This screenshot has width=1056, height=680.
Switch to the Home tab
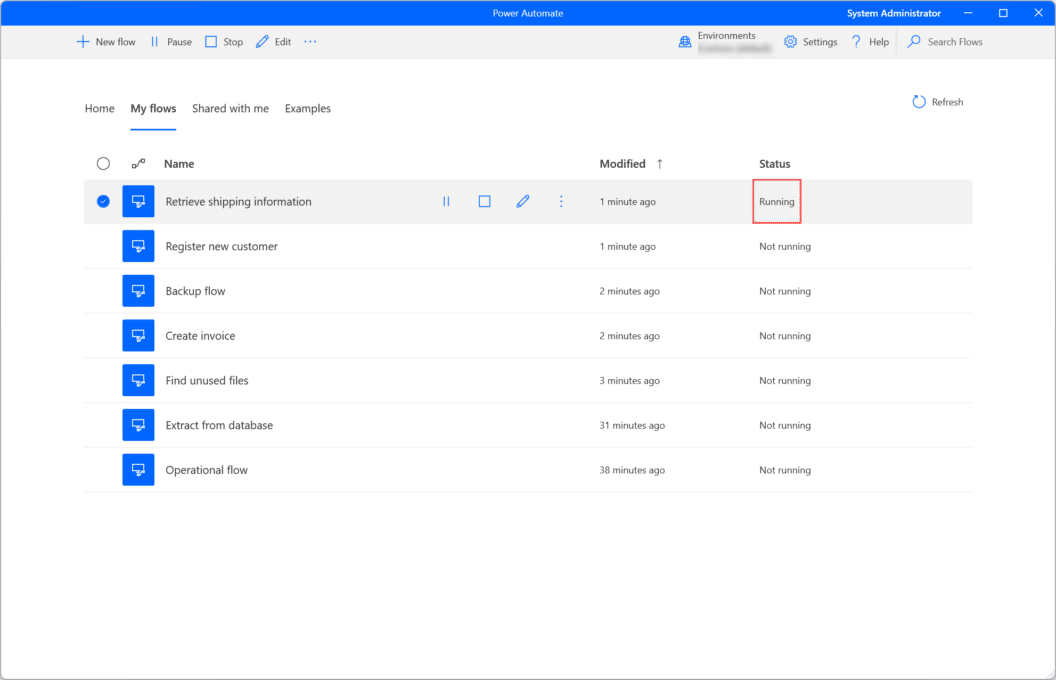click(100, 108)
